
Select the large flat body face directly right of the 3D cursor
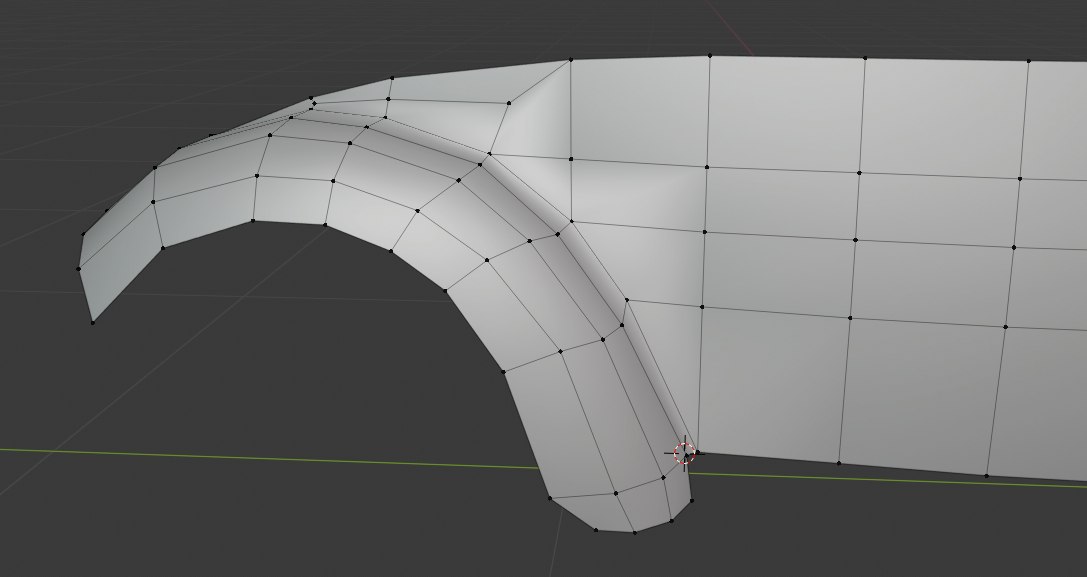coord(771,384)
